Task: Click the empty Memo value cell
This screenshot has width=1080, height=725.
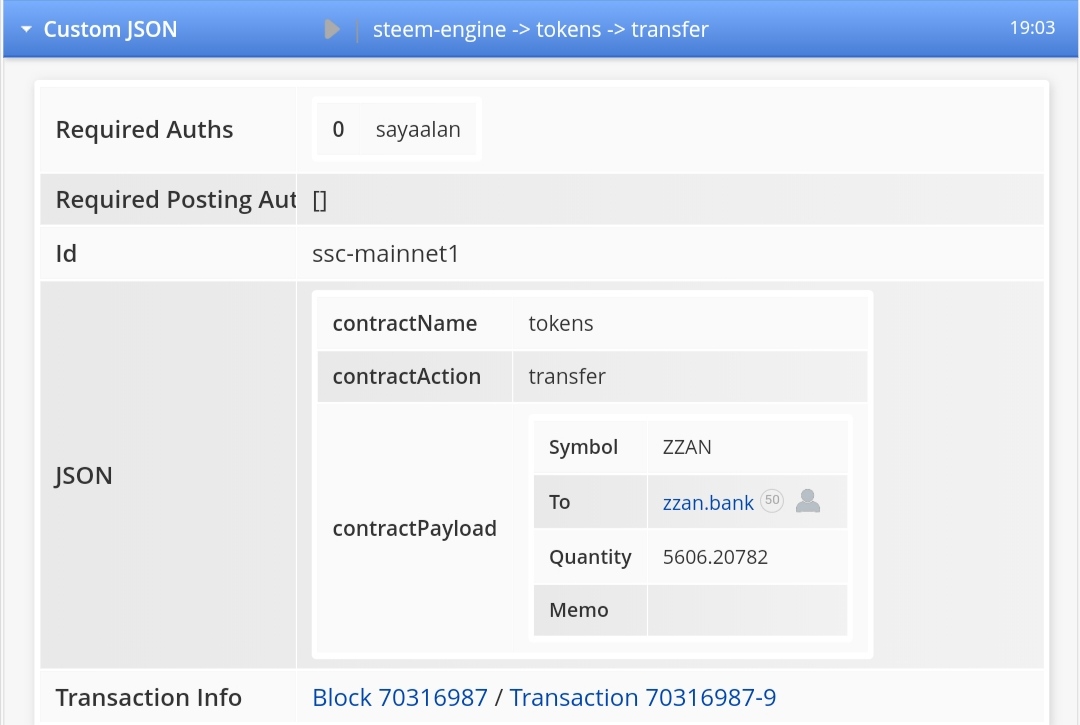Action: tap(747, 610)
